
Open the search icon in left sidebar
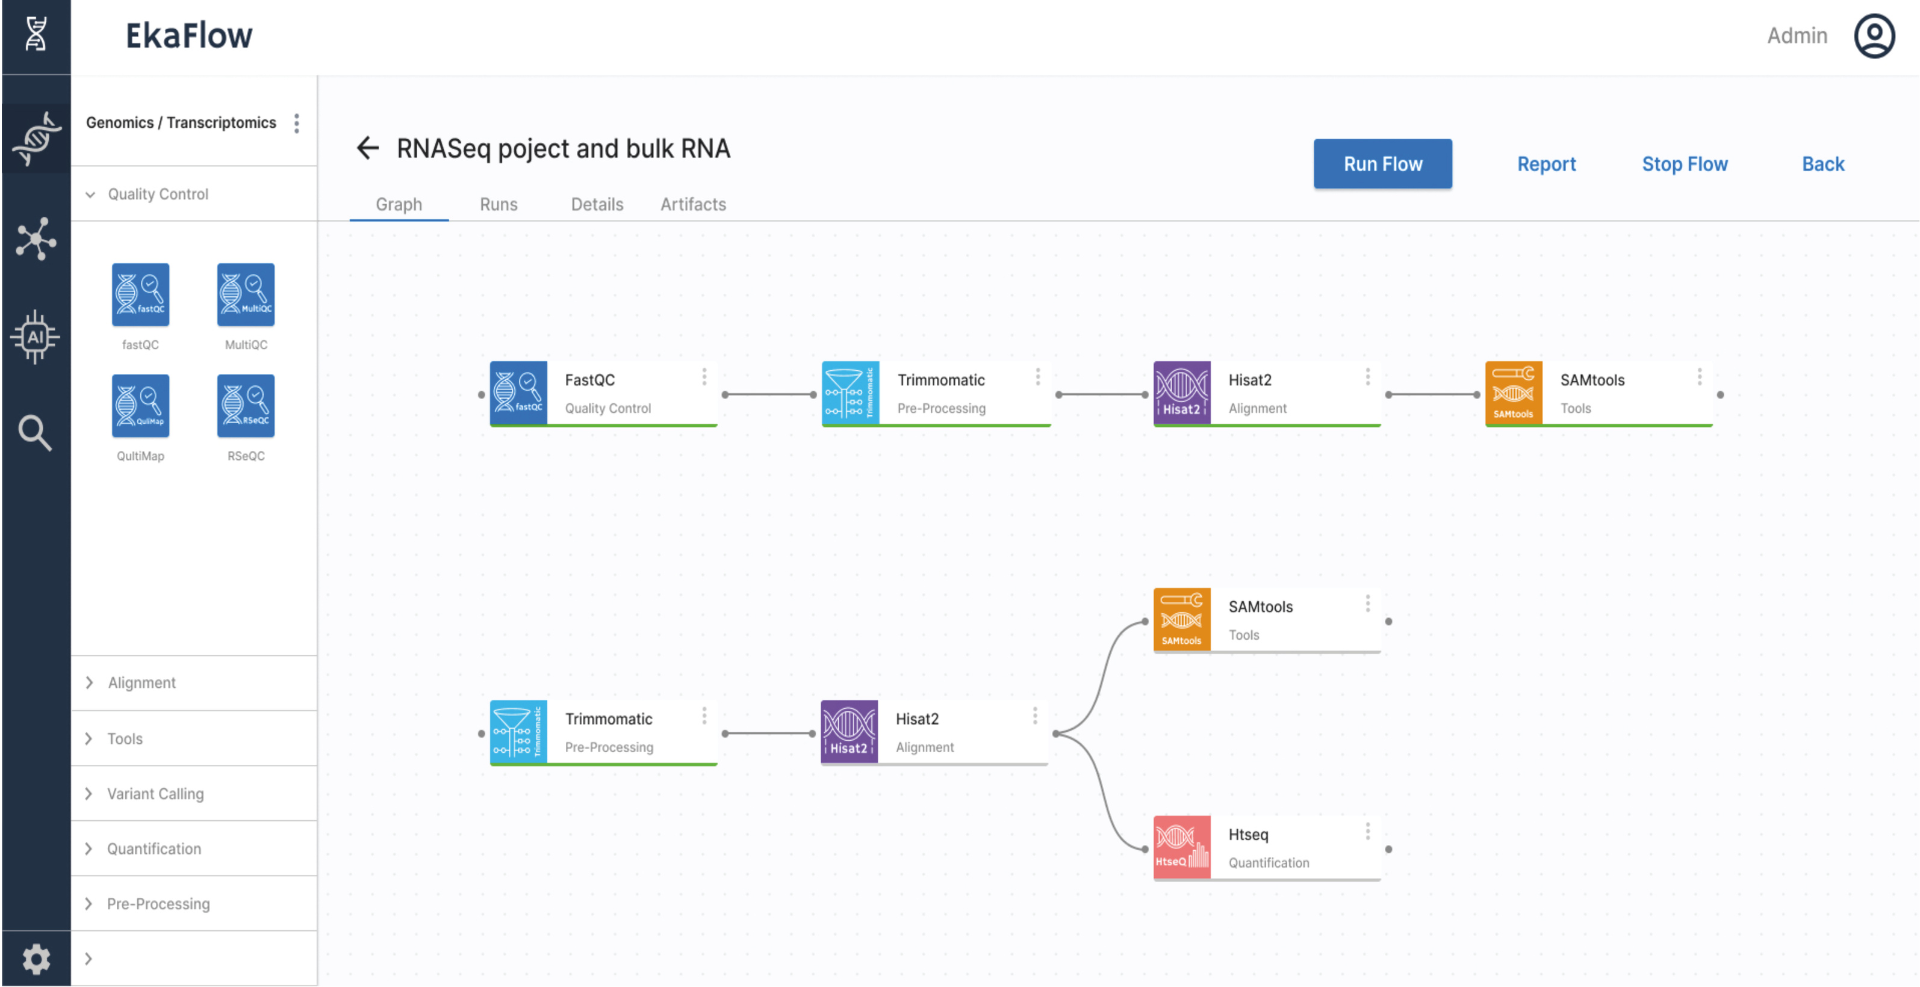tap(35, 433)
